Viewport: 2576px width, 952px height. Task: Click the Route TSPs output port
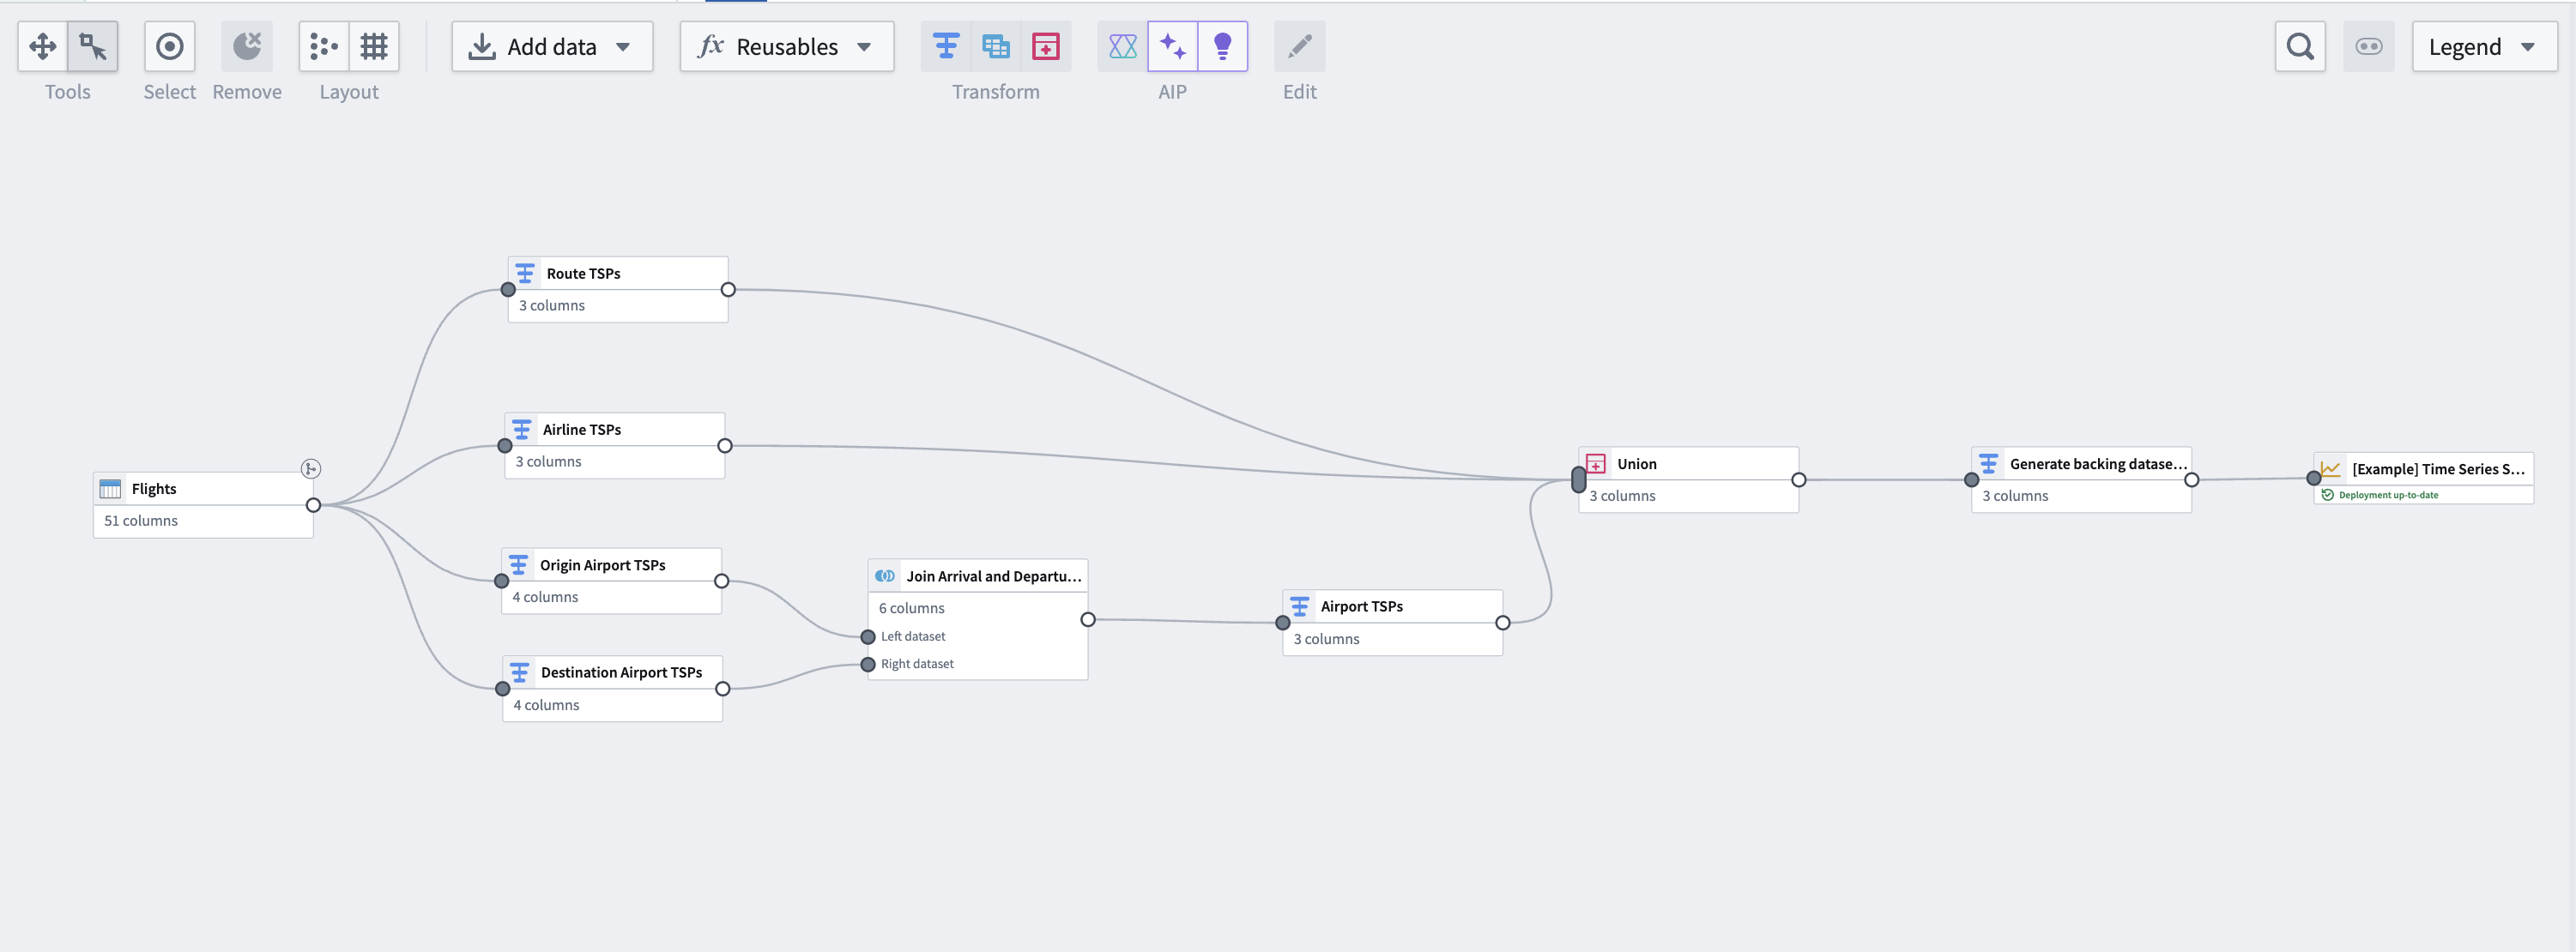pos(728,290)
